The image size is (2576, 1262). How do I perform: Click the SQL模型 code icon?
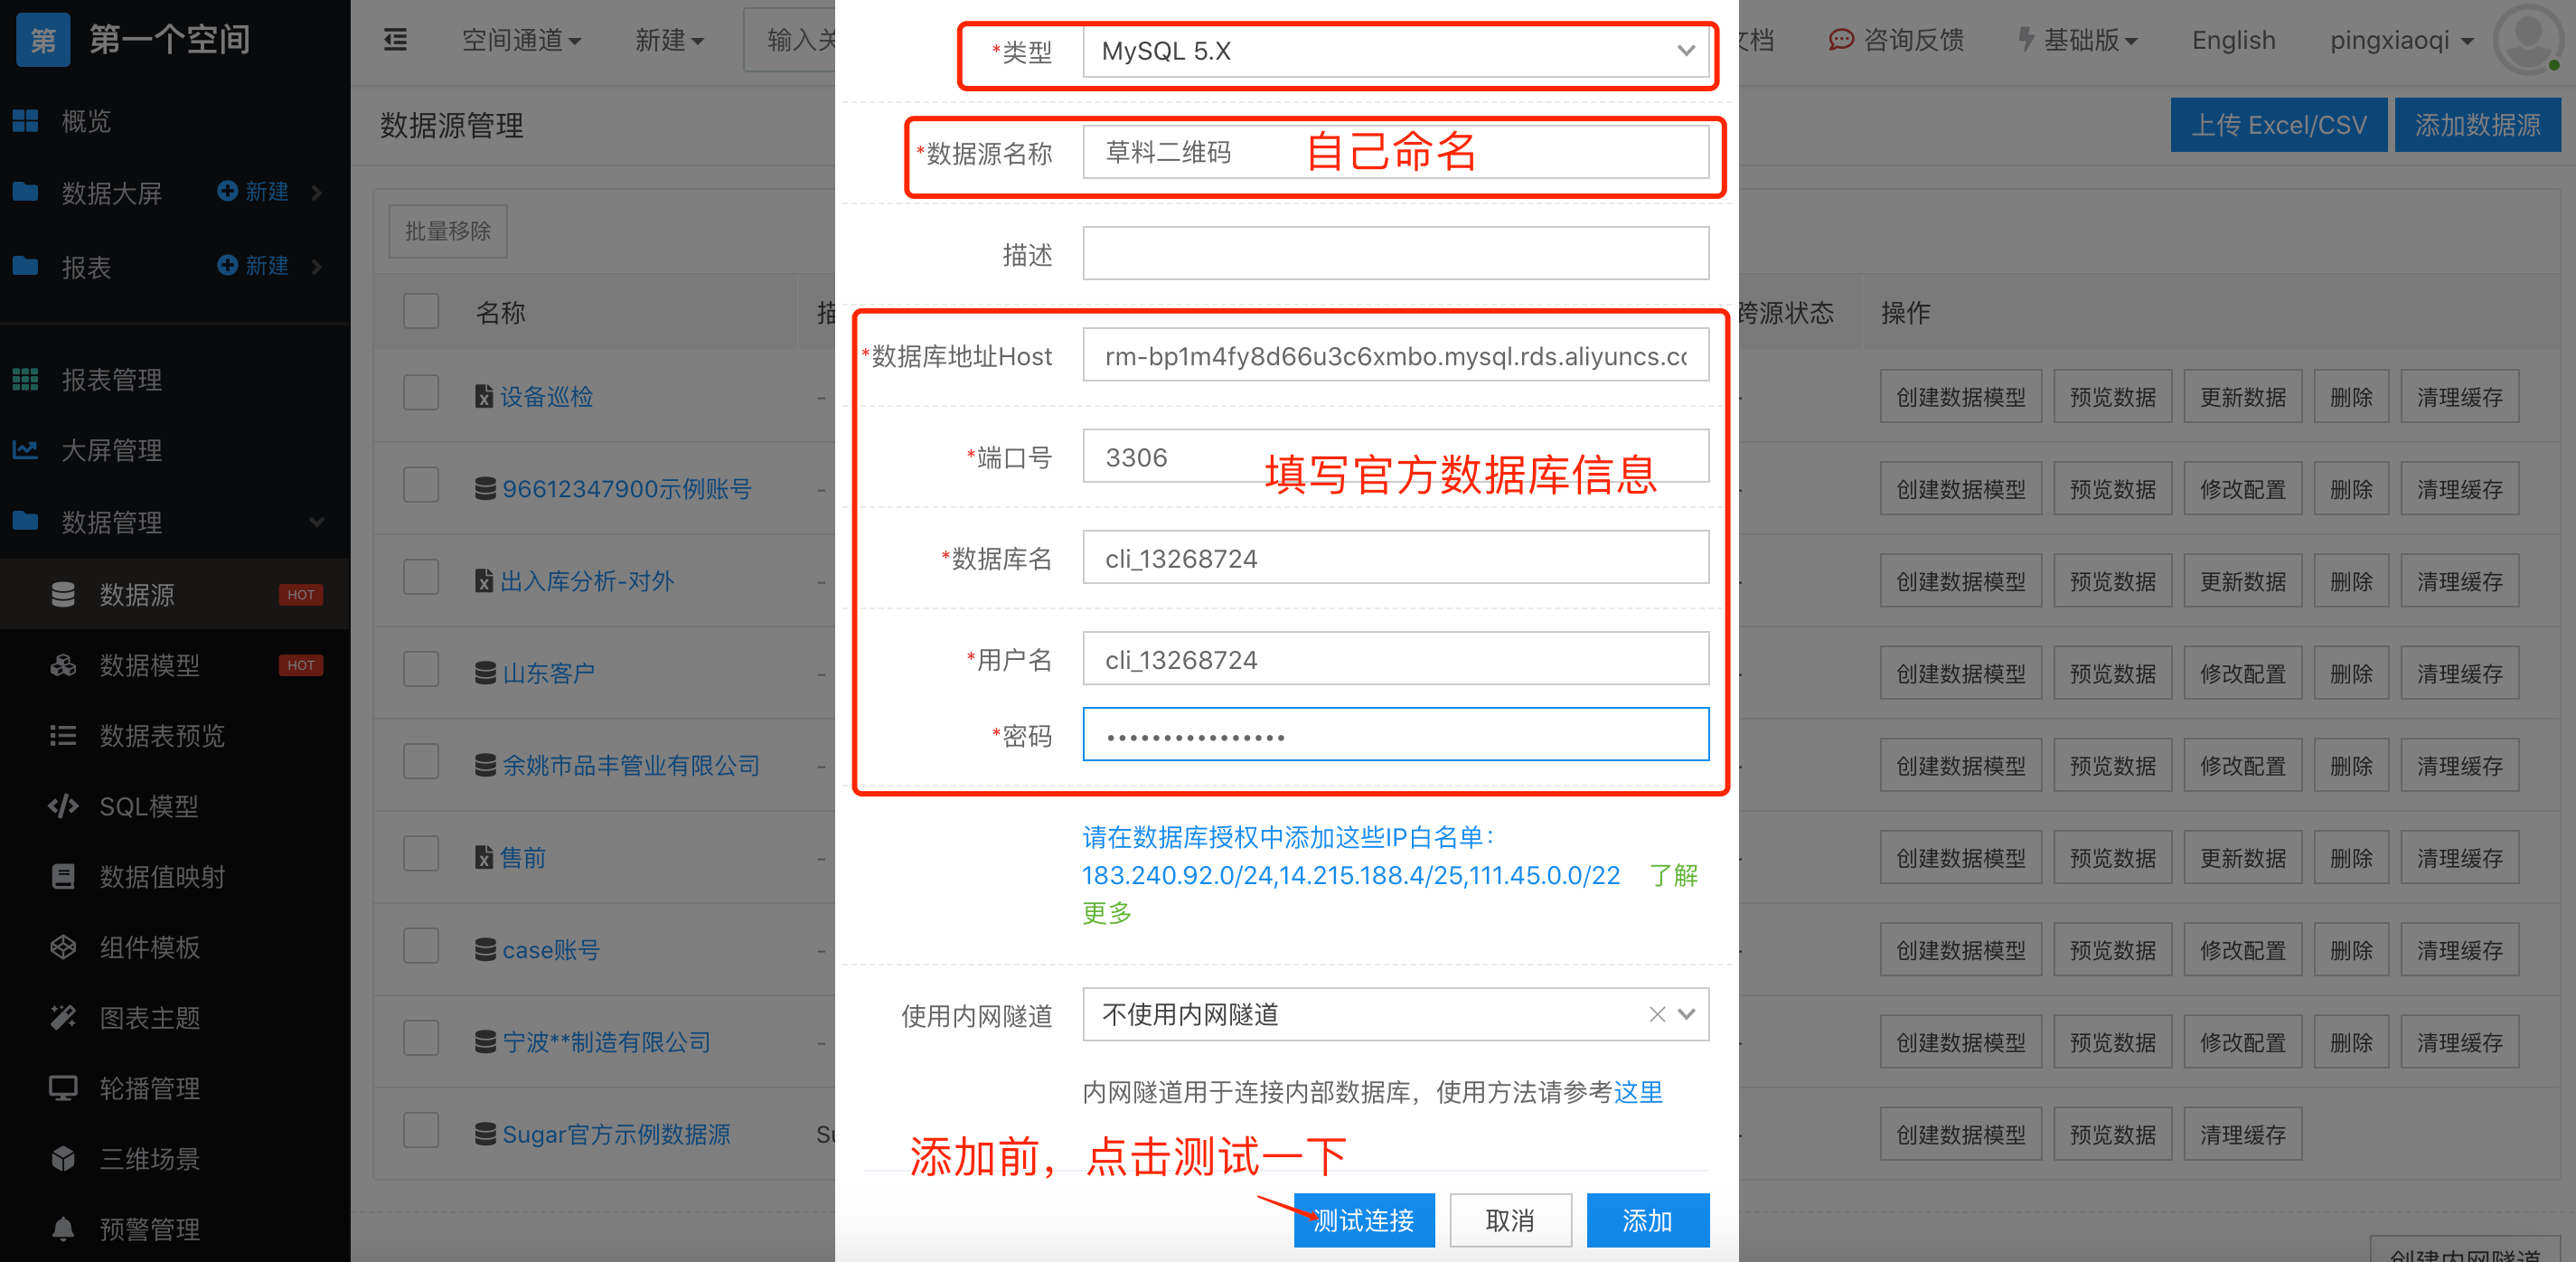click(63, 806)
